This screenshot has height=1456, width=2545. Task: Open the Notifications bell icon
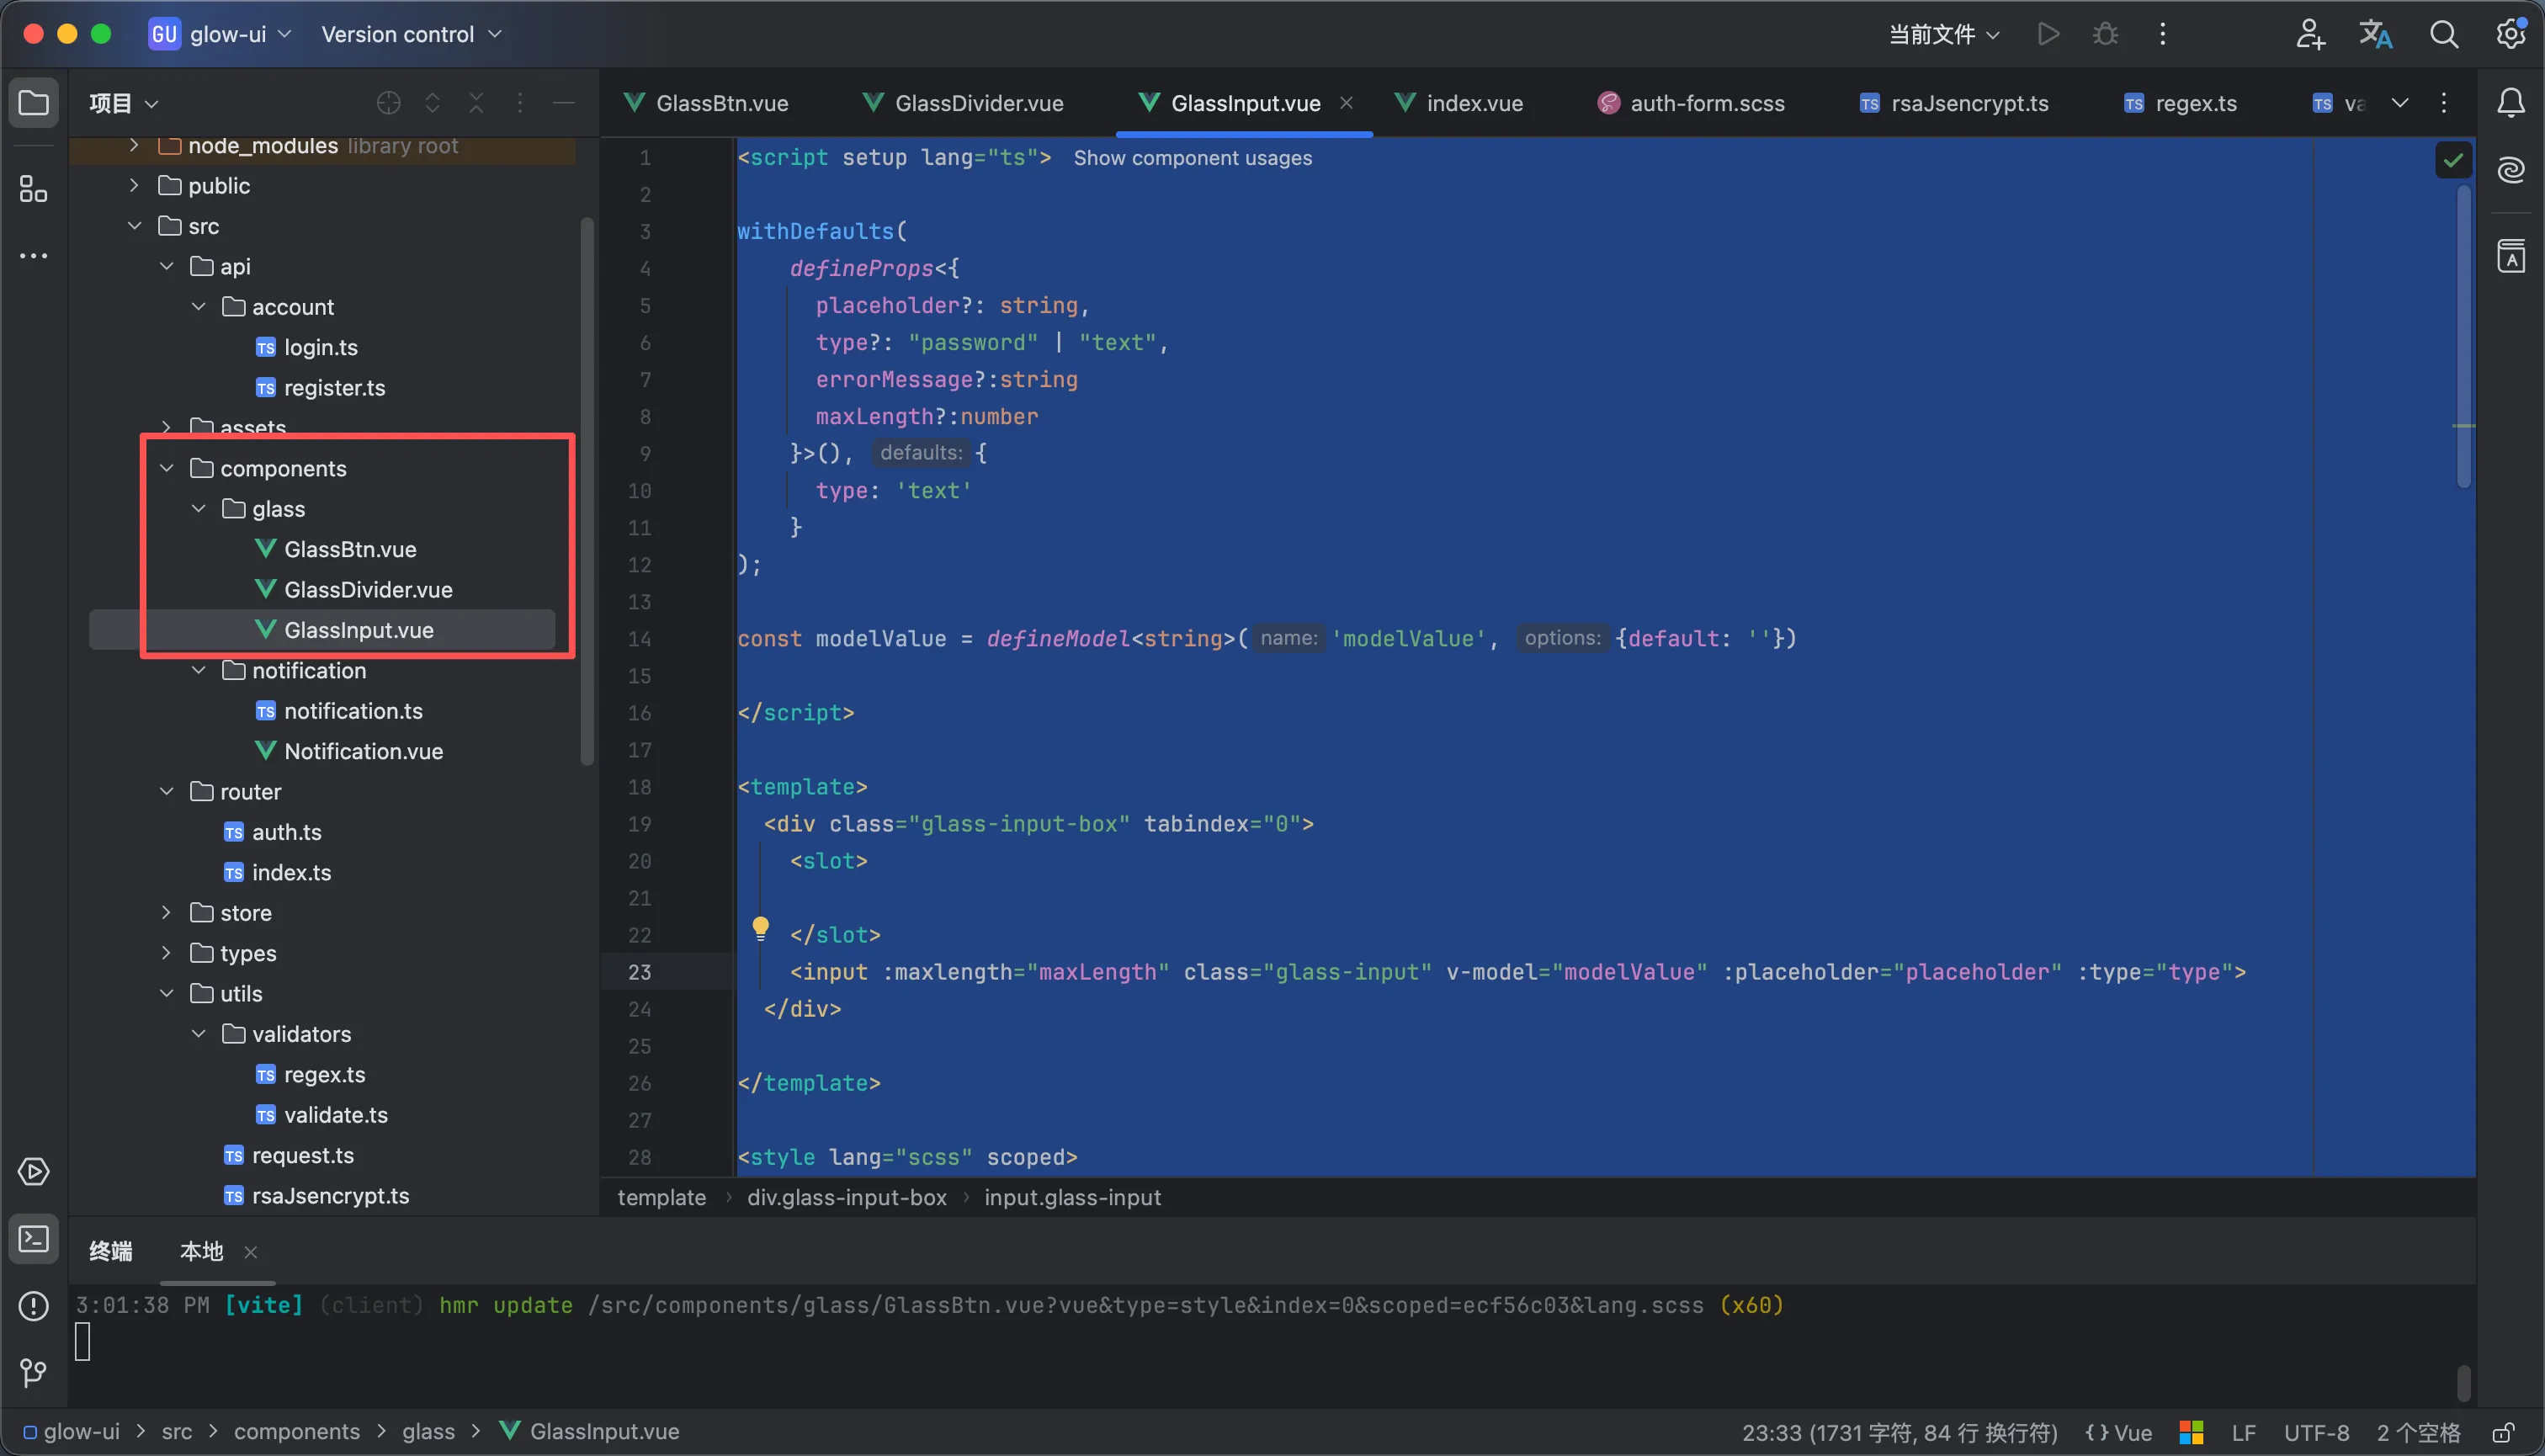click(2511, 103)
